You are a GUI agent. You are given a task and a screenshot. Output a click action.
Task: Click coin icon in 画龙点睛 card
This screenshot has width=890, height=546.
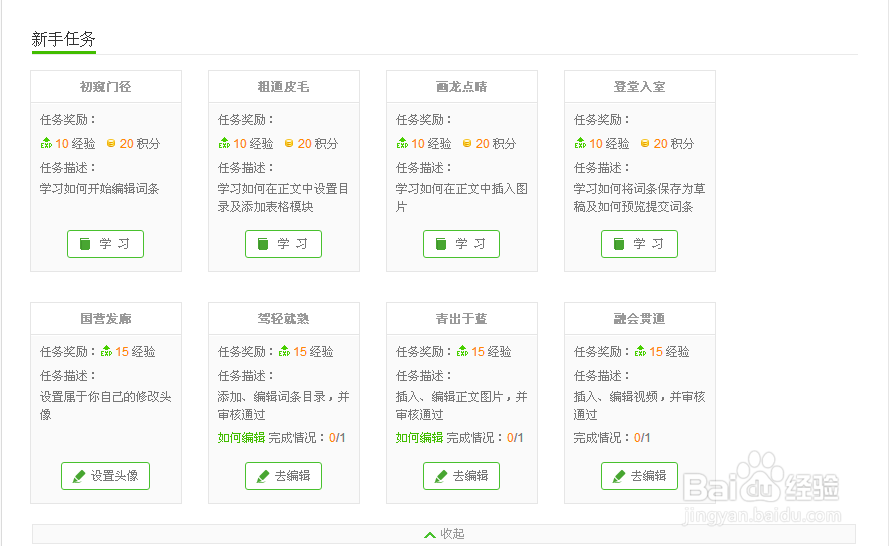click(467, 143)
